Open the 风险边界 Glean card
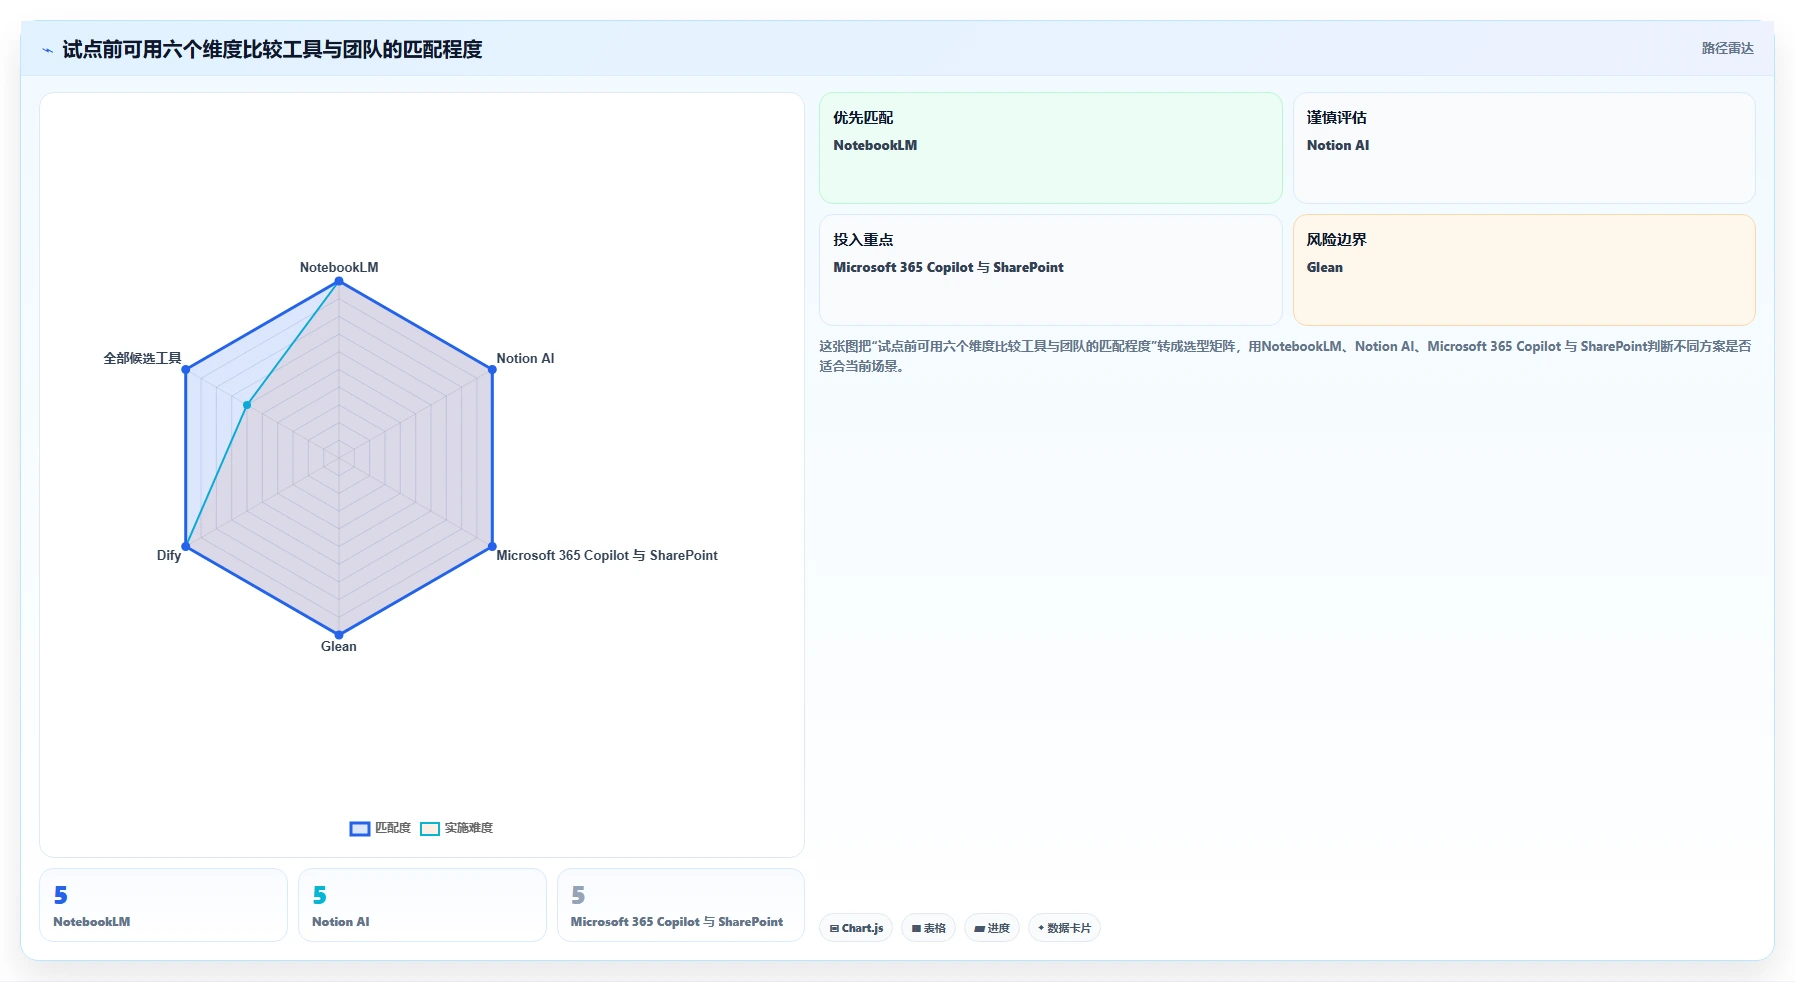Screen dimensions: 1795x982 click(1524, 270)
